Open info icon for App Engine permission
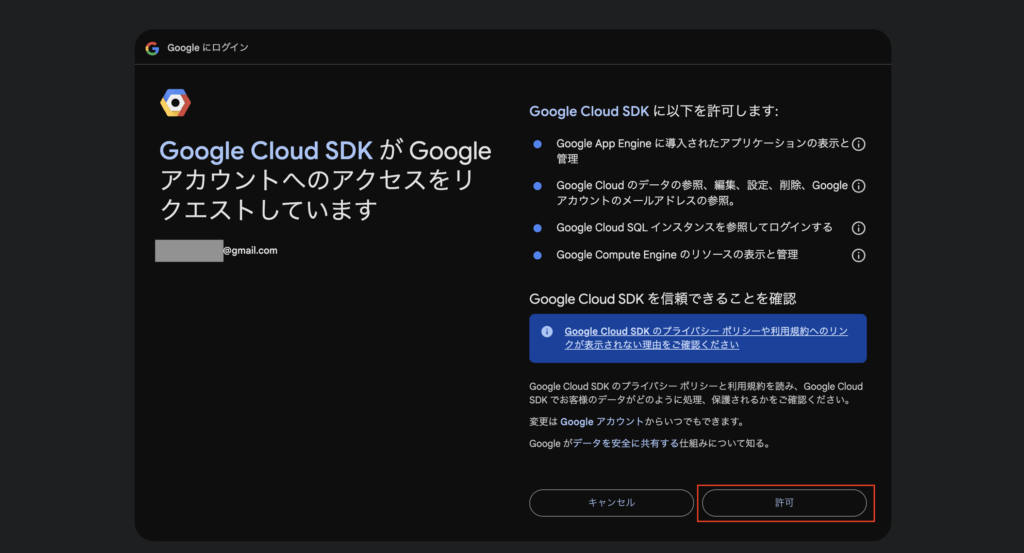 coord(858,144)
